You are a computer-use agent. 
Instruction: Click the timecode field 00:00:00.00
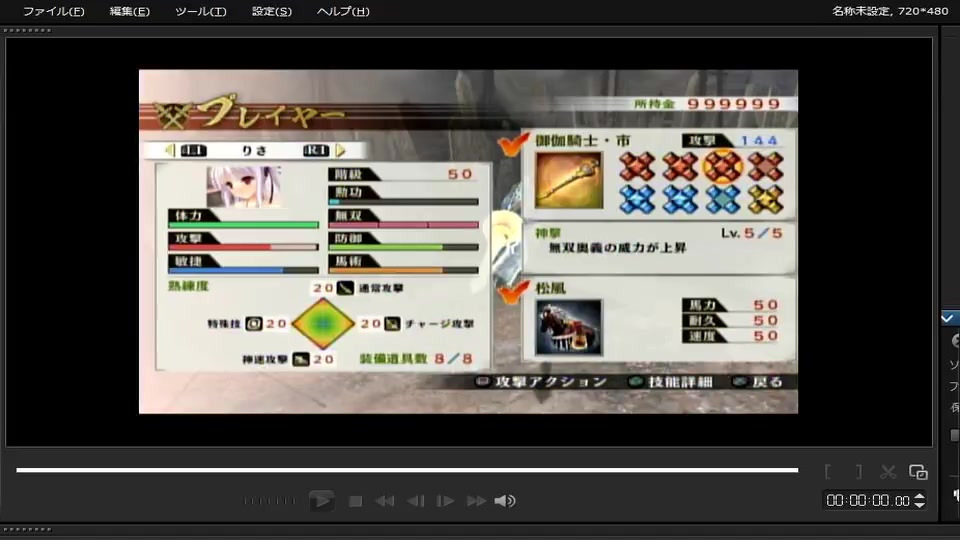pyautogui.click(x=868, y=500)
